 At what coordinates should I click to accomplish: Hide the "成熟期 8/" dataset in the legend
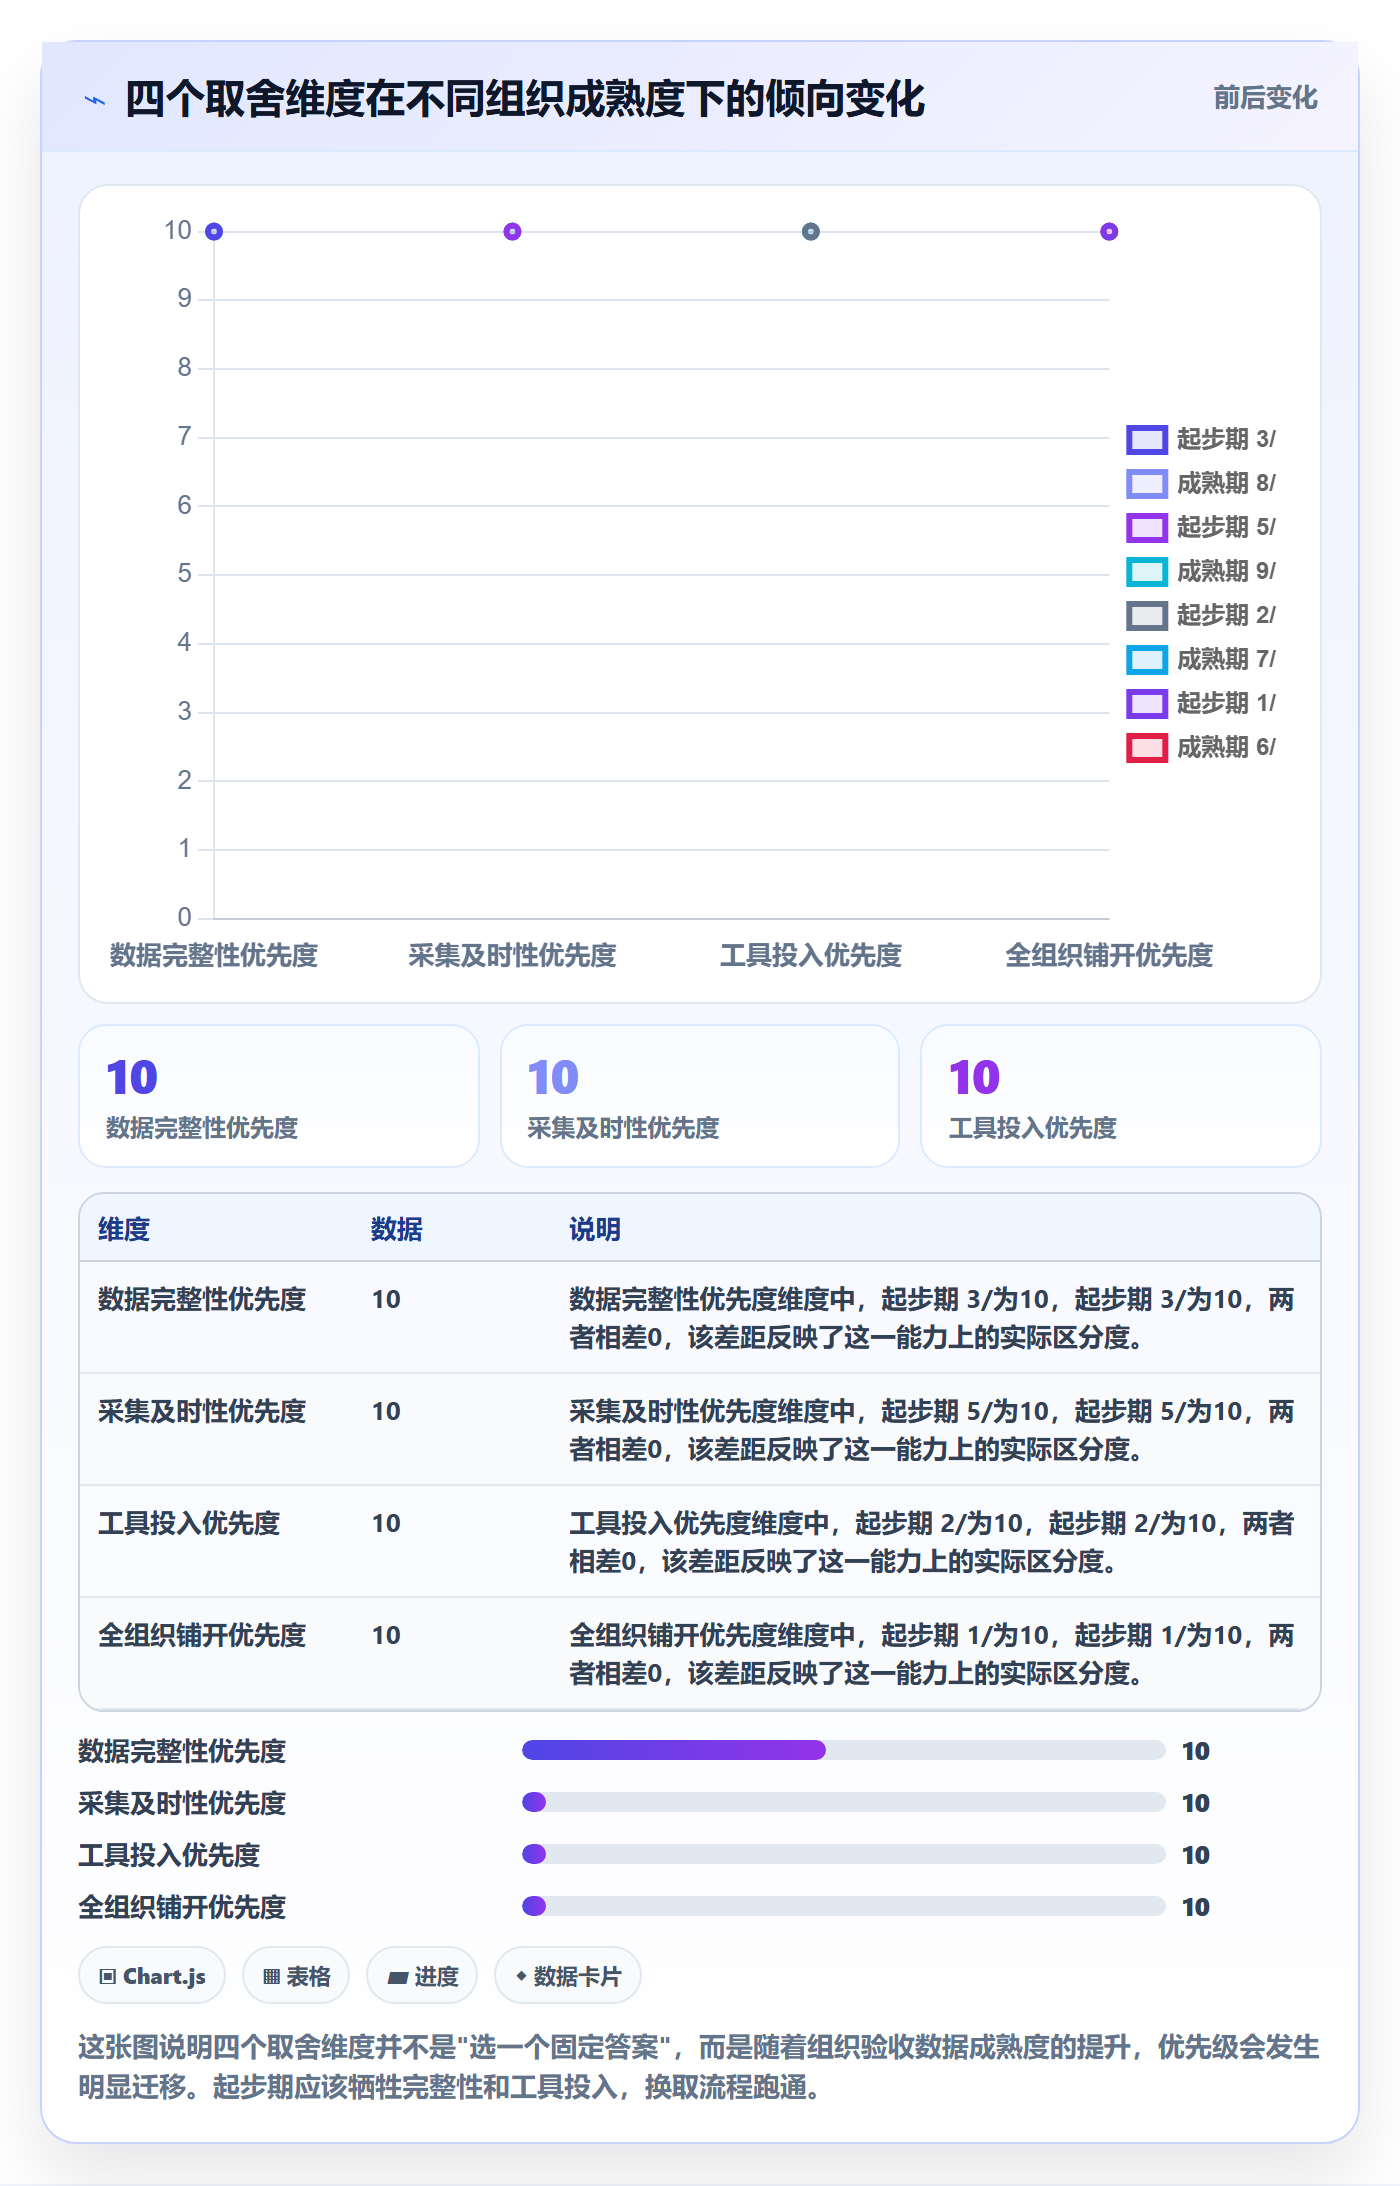pyautogui.click(x=1201, y=483)
